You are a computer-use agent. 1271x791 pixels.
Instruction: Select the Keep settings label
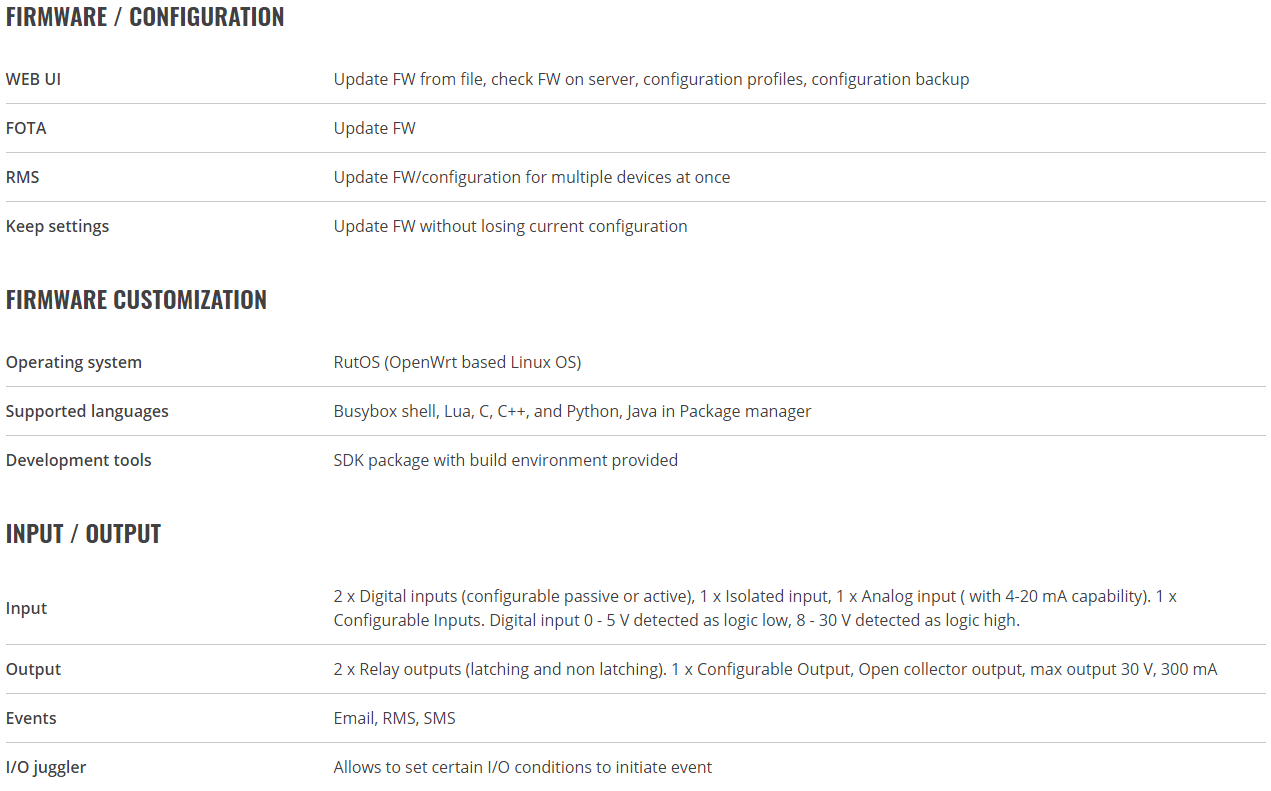click(57, 226)
